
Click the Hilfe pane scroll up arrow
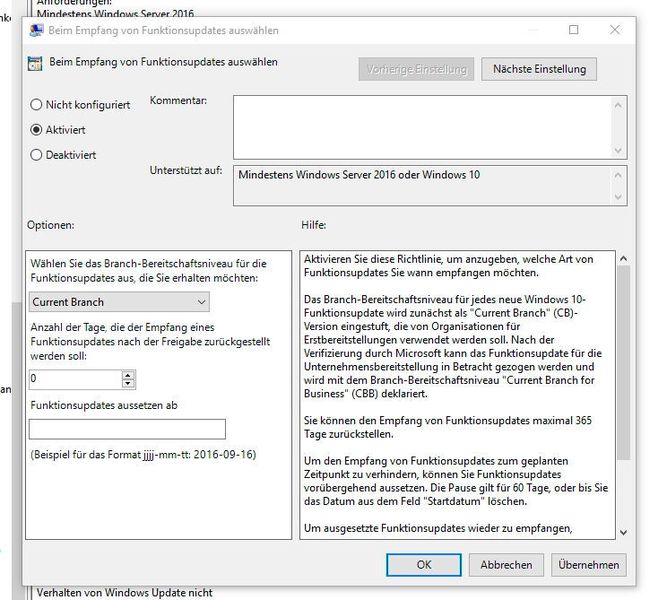[624, 259]
